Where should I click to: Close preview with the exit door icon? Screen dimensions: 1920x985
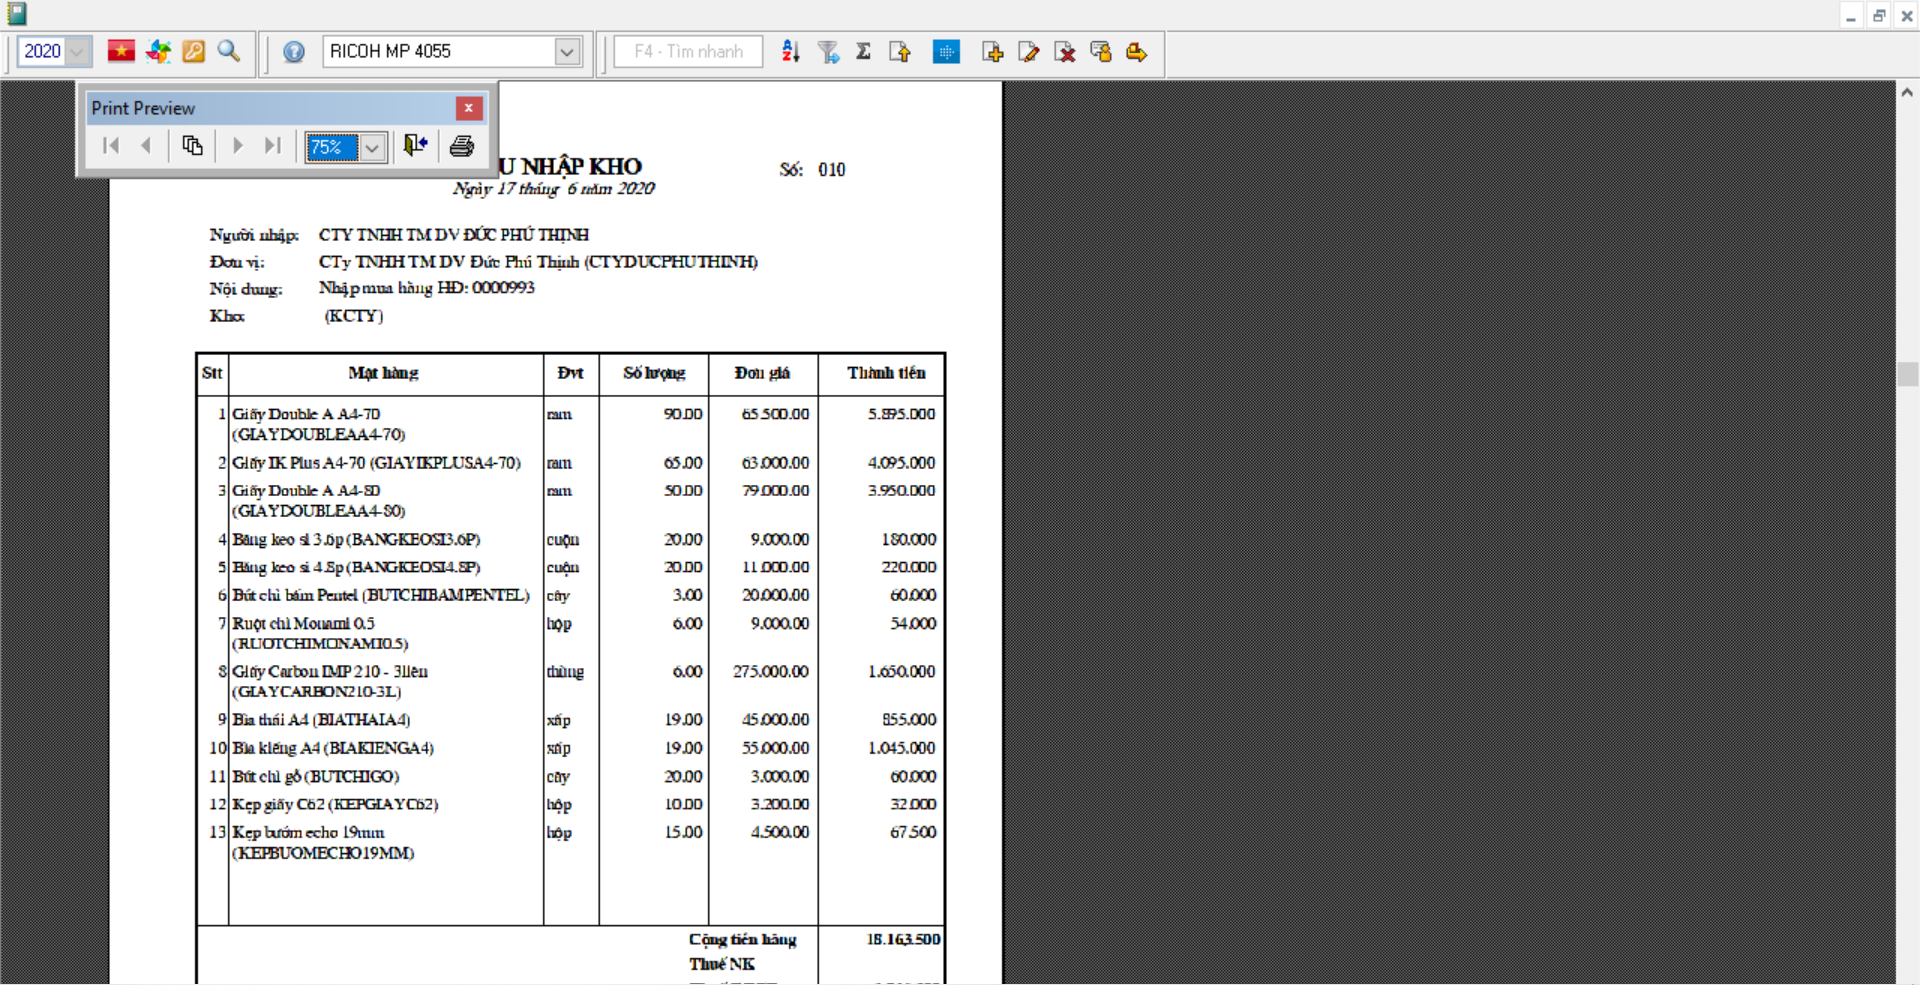click(416, 146)
